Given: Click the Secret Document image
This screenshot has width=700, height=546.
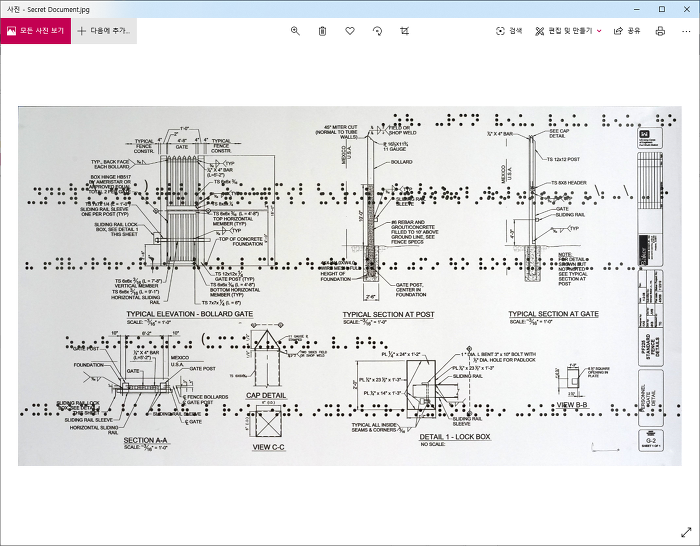Looking at the screenshot, I should (350, 286).
